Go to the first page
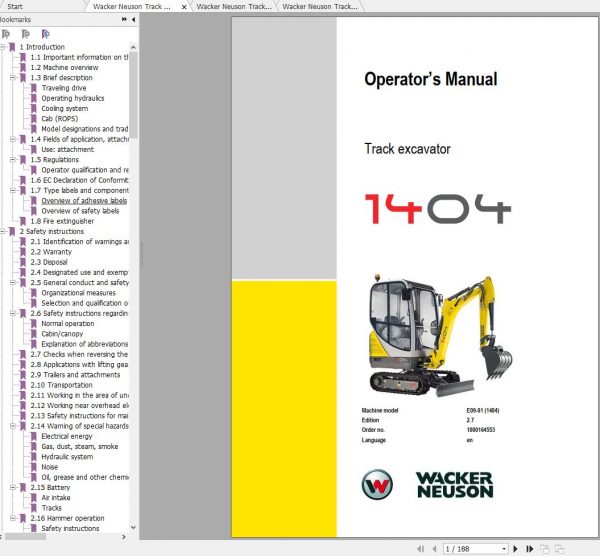This screenshot has width=600, height=556. tap(421, 549)
